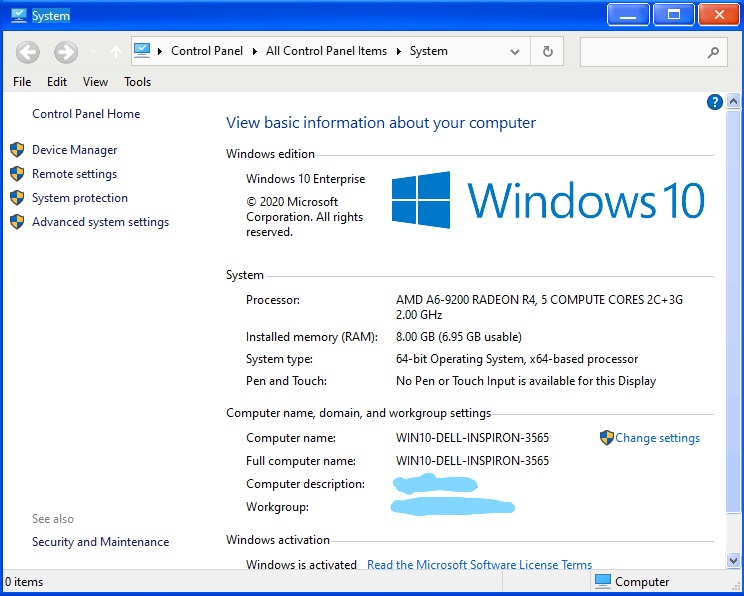Expand the chevron before System breadcrumb

[399, 51]
